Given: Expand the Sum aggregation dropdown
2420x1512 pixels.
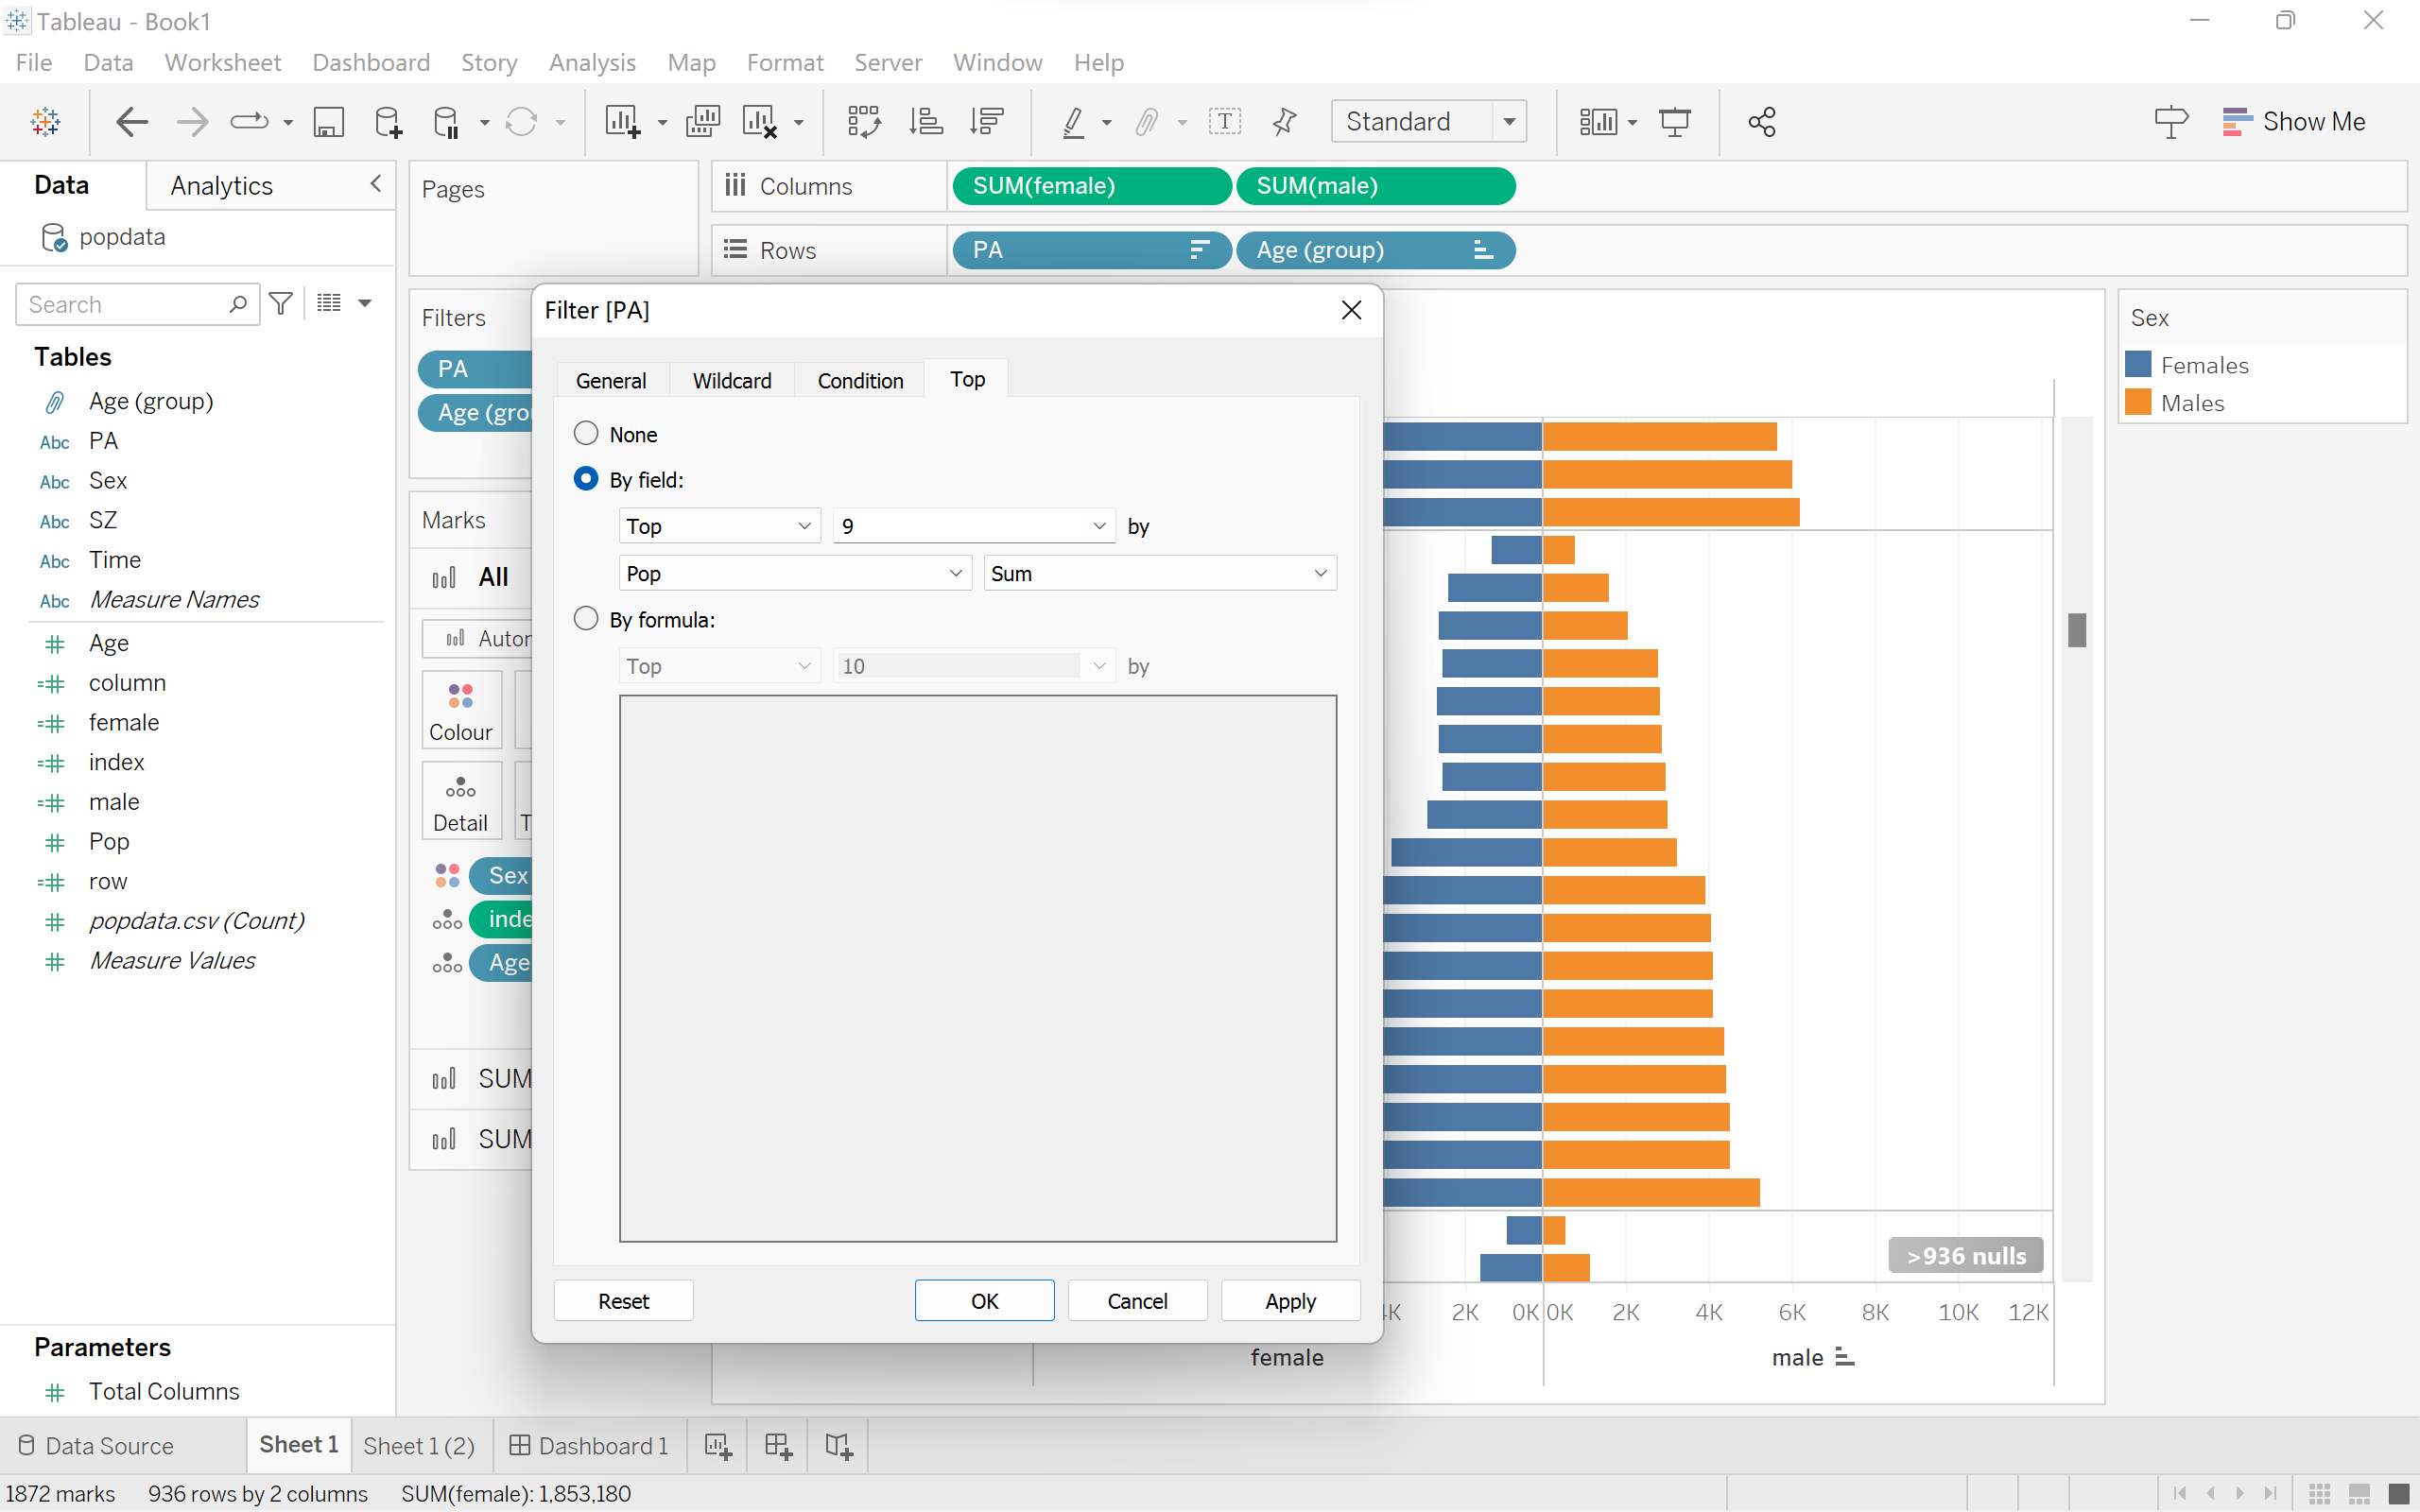Looking at the screenshot, I should point(1159,573).
